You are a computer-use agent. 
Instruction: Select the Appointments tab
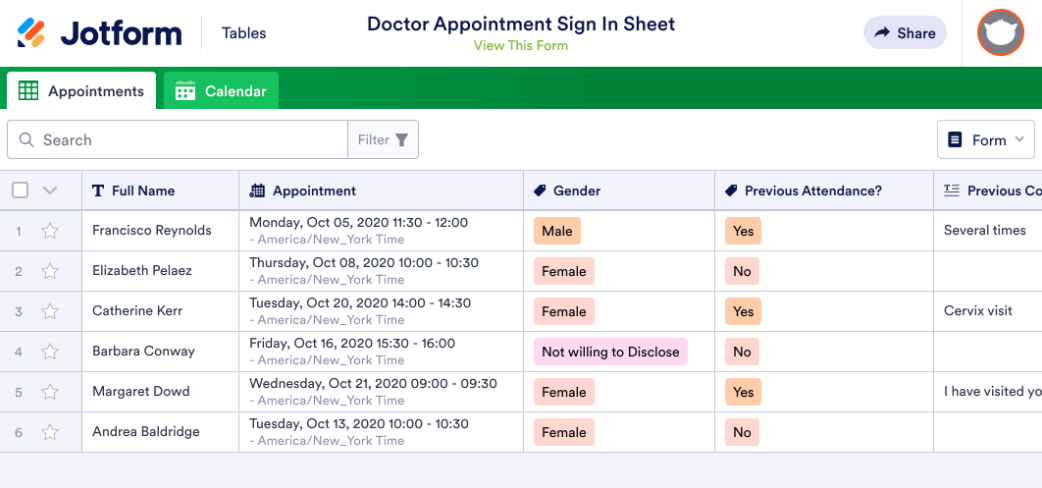pyautogui.click(x=82, y=91)
